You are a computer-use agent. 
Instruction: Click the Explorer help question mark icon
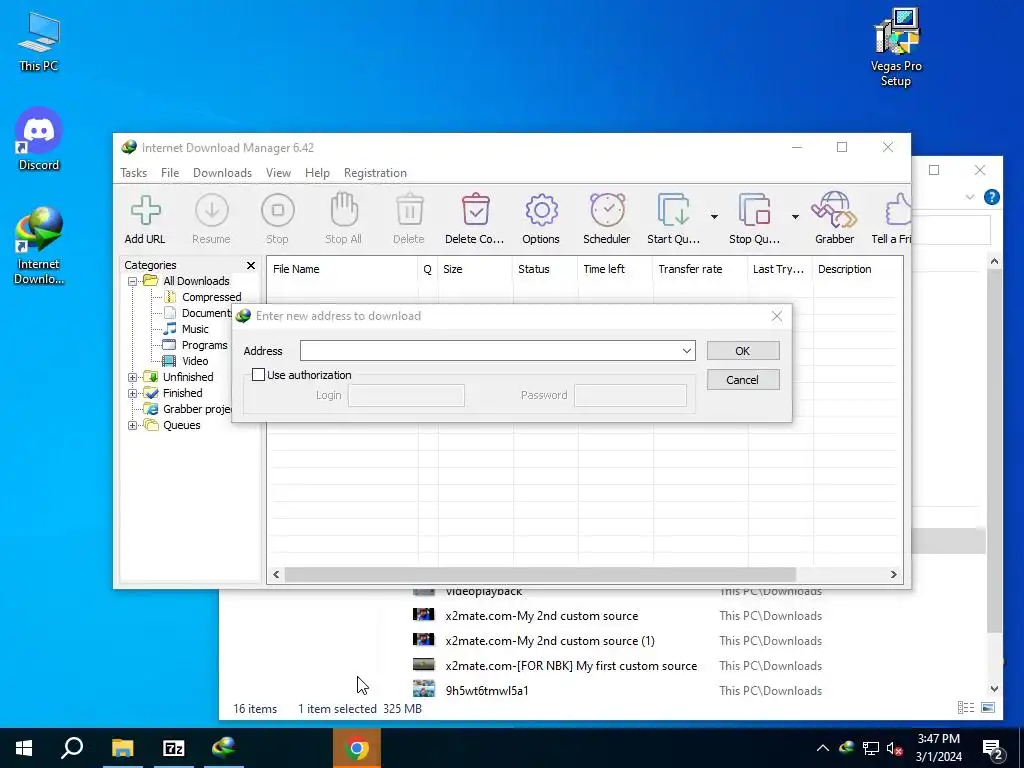[991, 197]
